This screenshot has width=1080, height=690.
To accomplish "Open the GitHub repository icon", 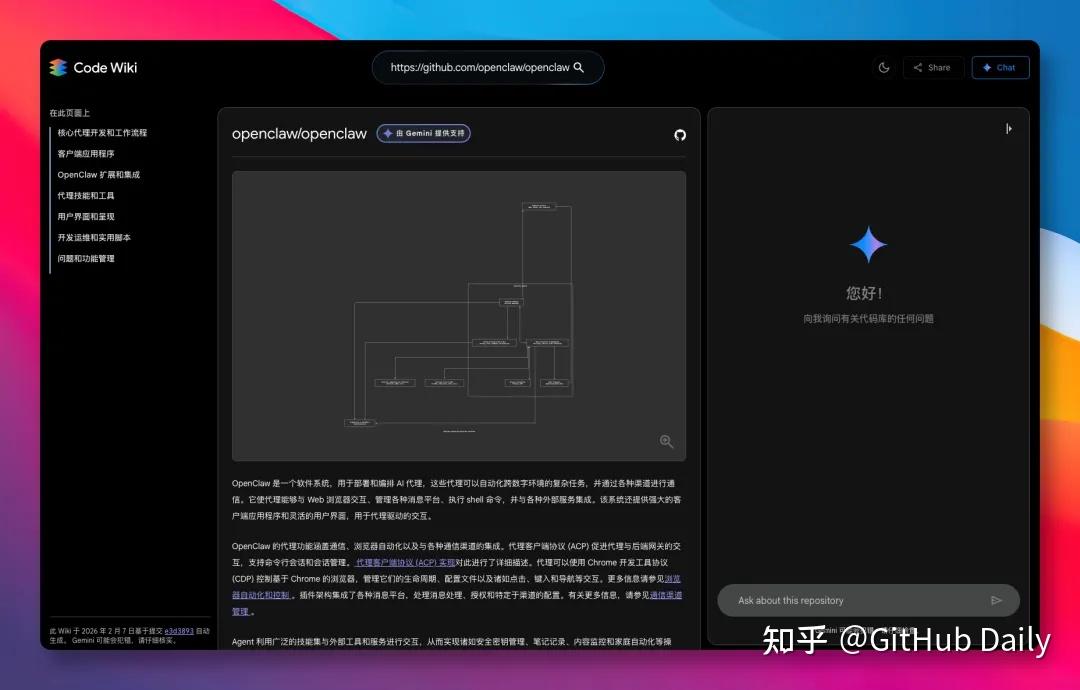I will pos(680,134).
